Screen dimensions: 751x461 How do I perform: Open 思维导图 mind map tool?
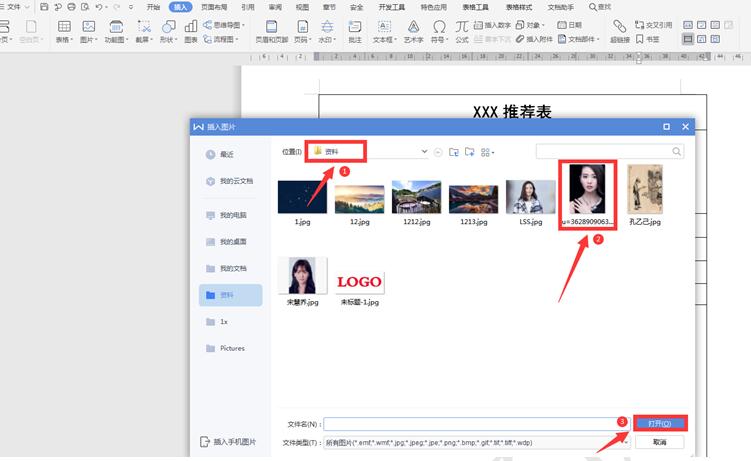[x=224, y=25]
